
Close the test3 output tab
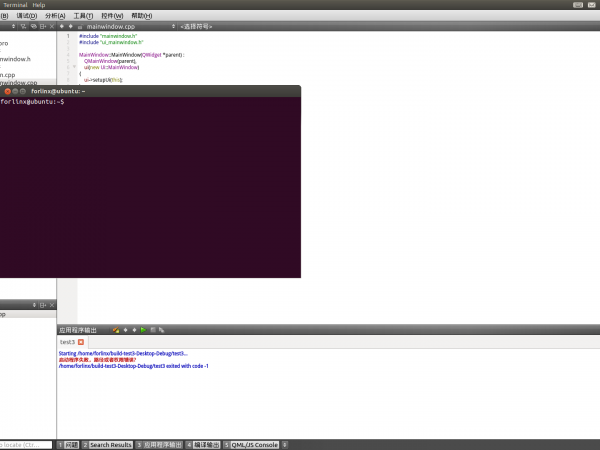click(82, 342)
